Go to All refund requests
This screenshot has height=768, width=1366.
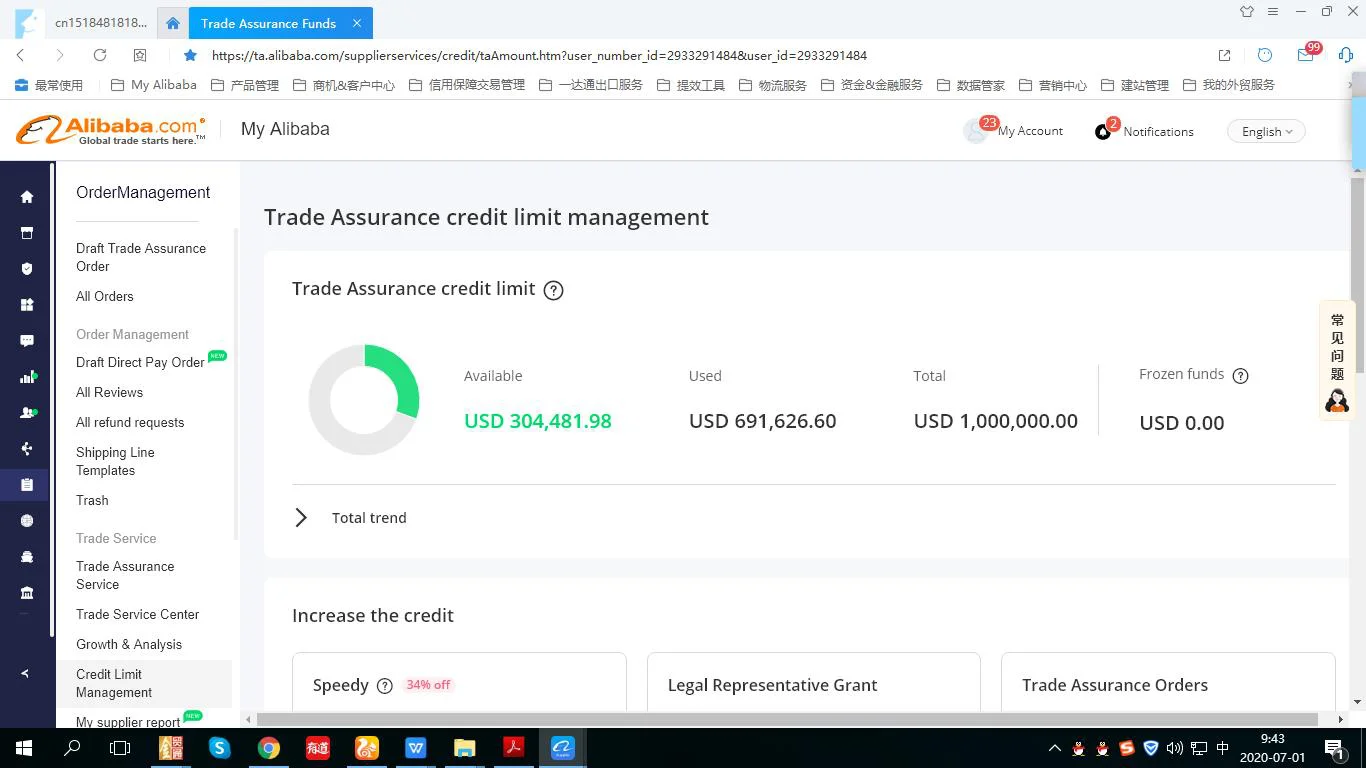click(x=130, y=422)
